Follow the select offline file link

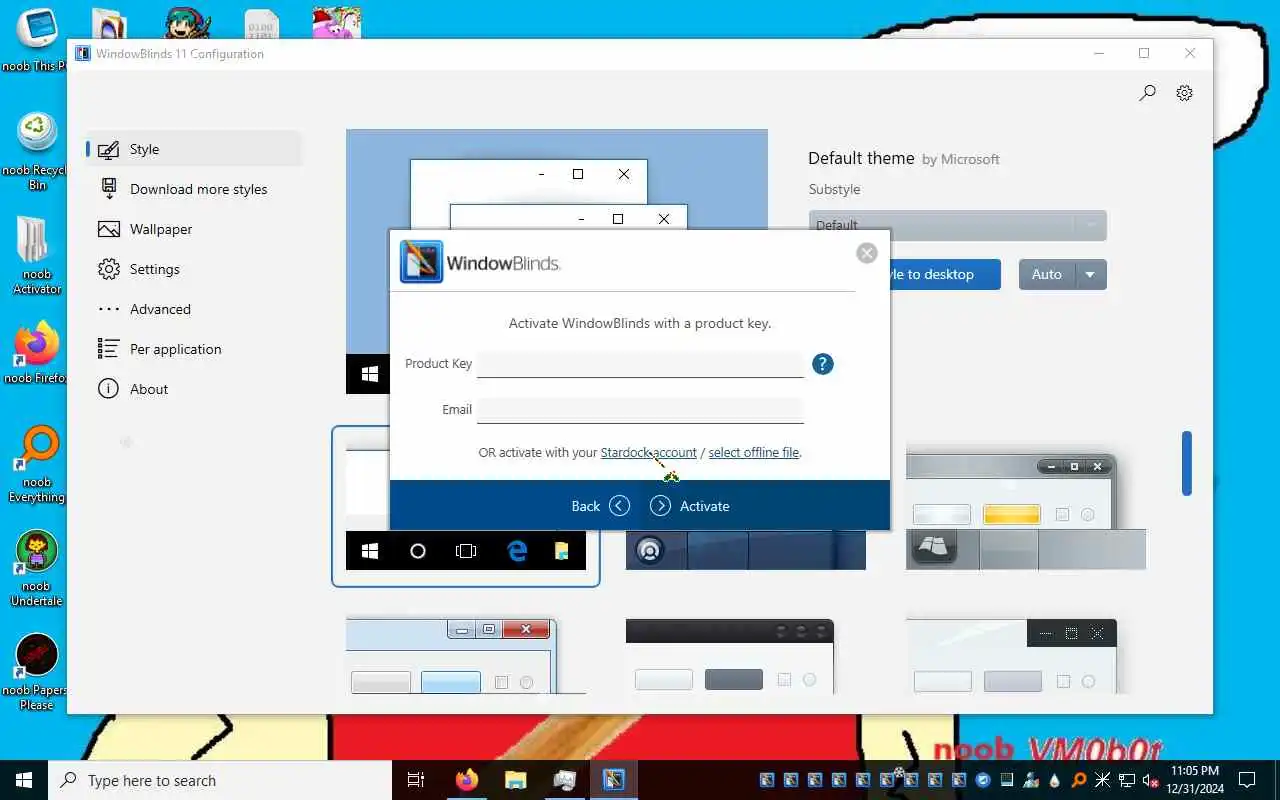pos(754,452)
